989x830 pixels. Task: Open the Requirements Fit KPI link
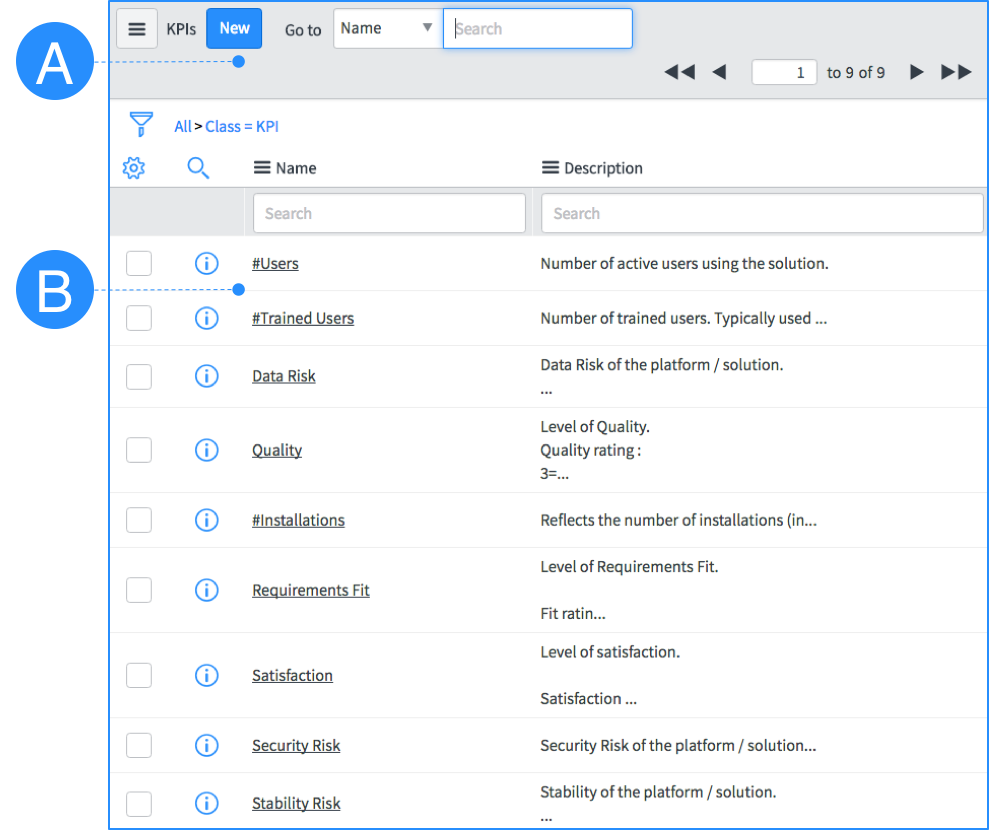(x=310, y=590)
